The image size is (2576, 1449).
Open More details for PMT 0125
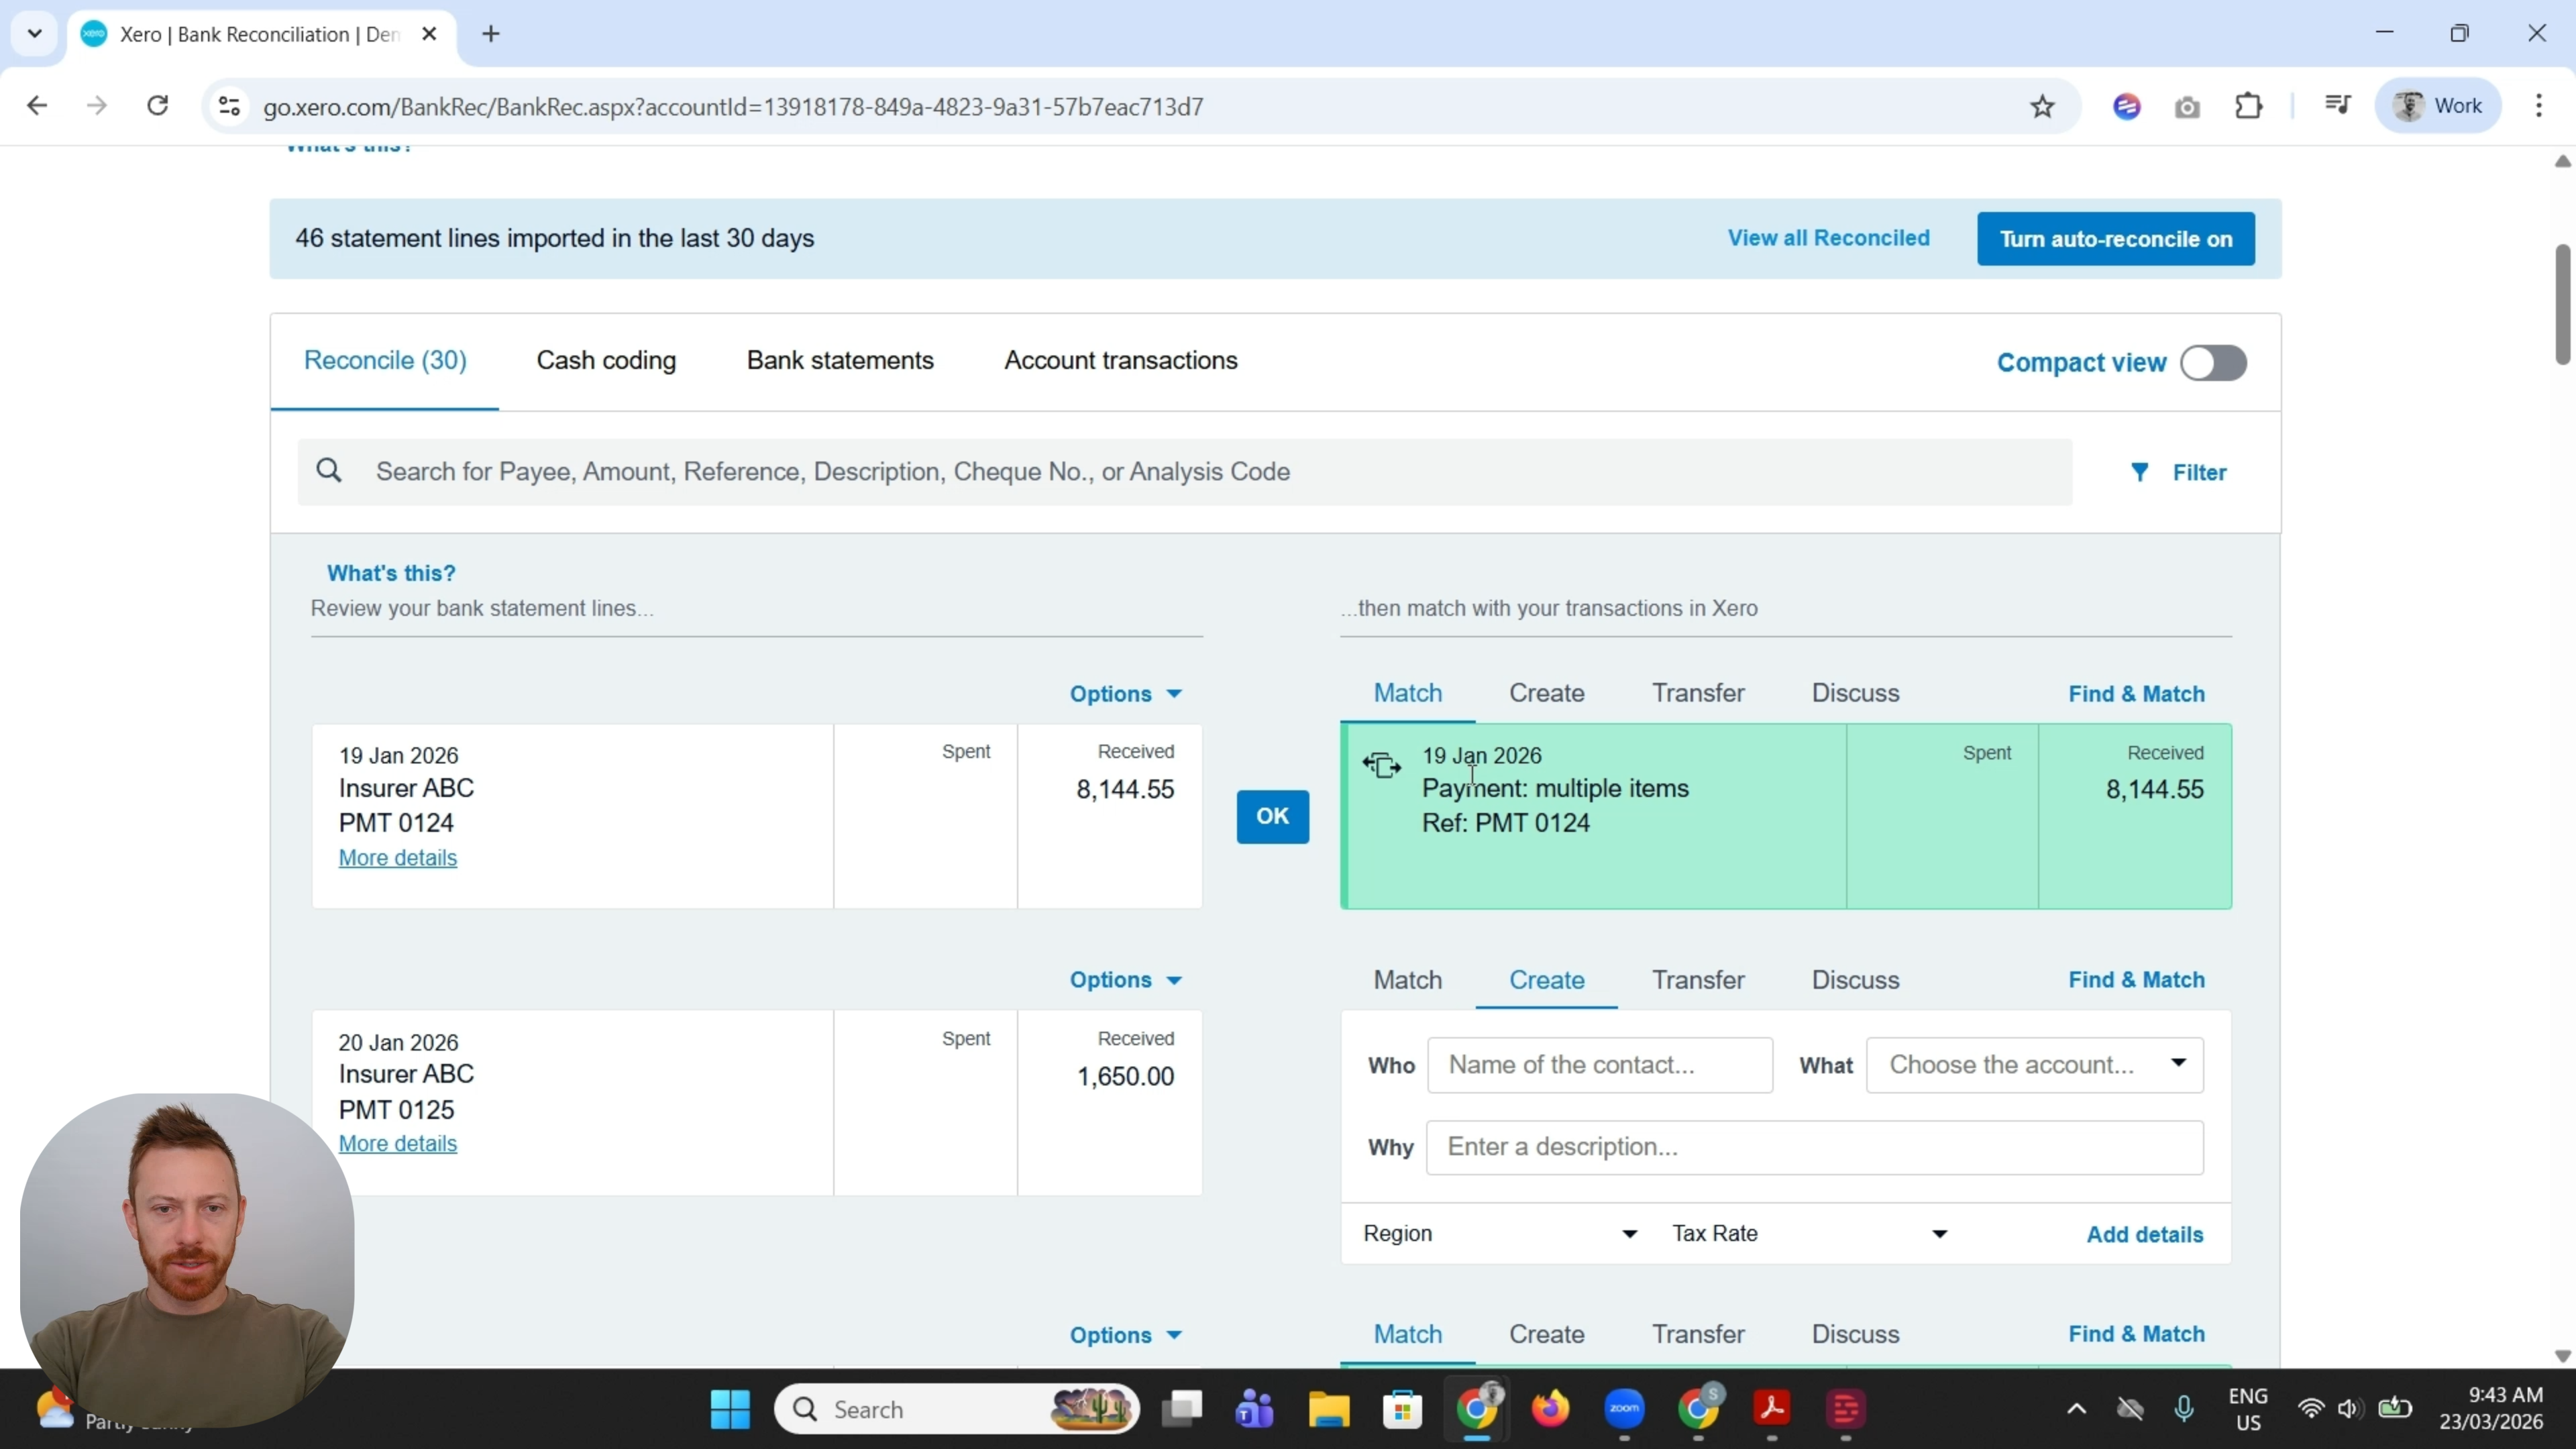(x=397, y=1144)
